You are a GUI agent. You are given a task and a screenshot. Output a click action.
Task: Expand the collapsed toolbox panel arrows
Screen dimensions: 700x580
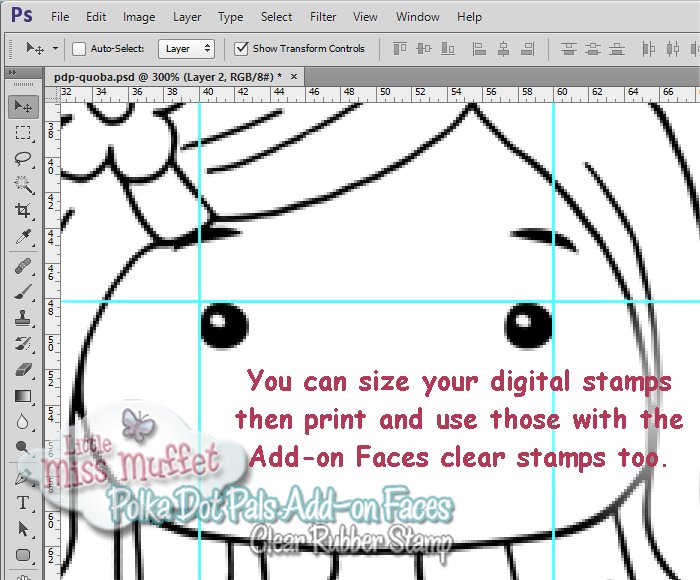tap(13, 73)
